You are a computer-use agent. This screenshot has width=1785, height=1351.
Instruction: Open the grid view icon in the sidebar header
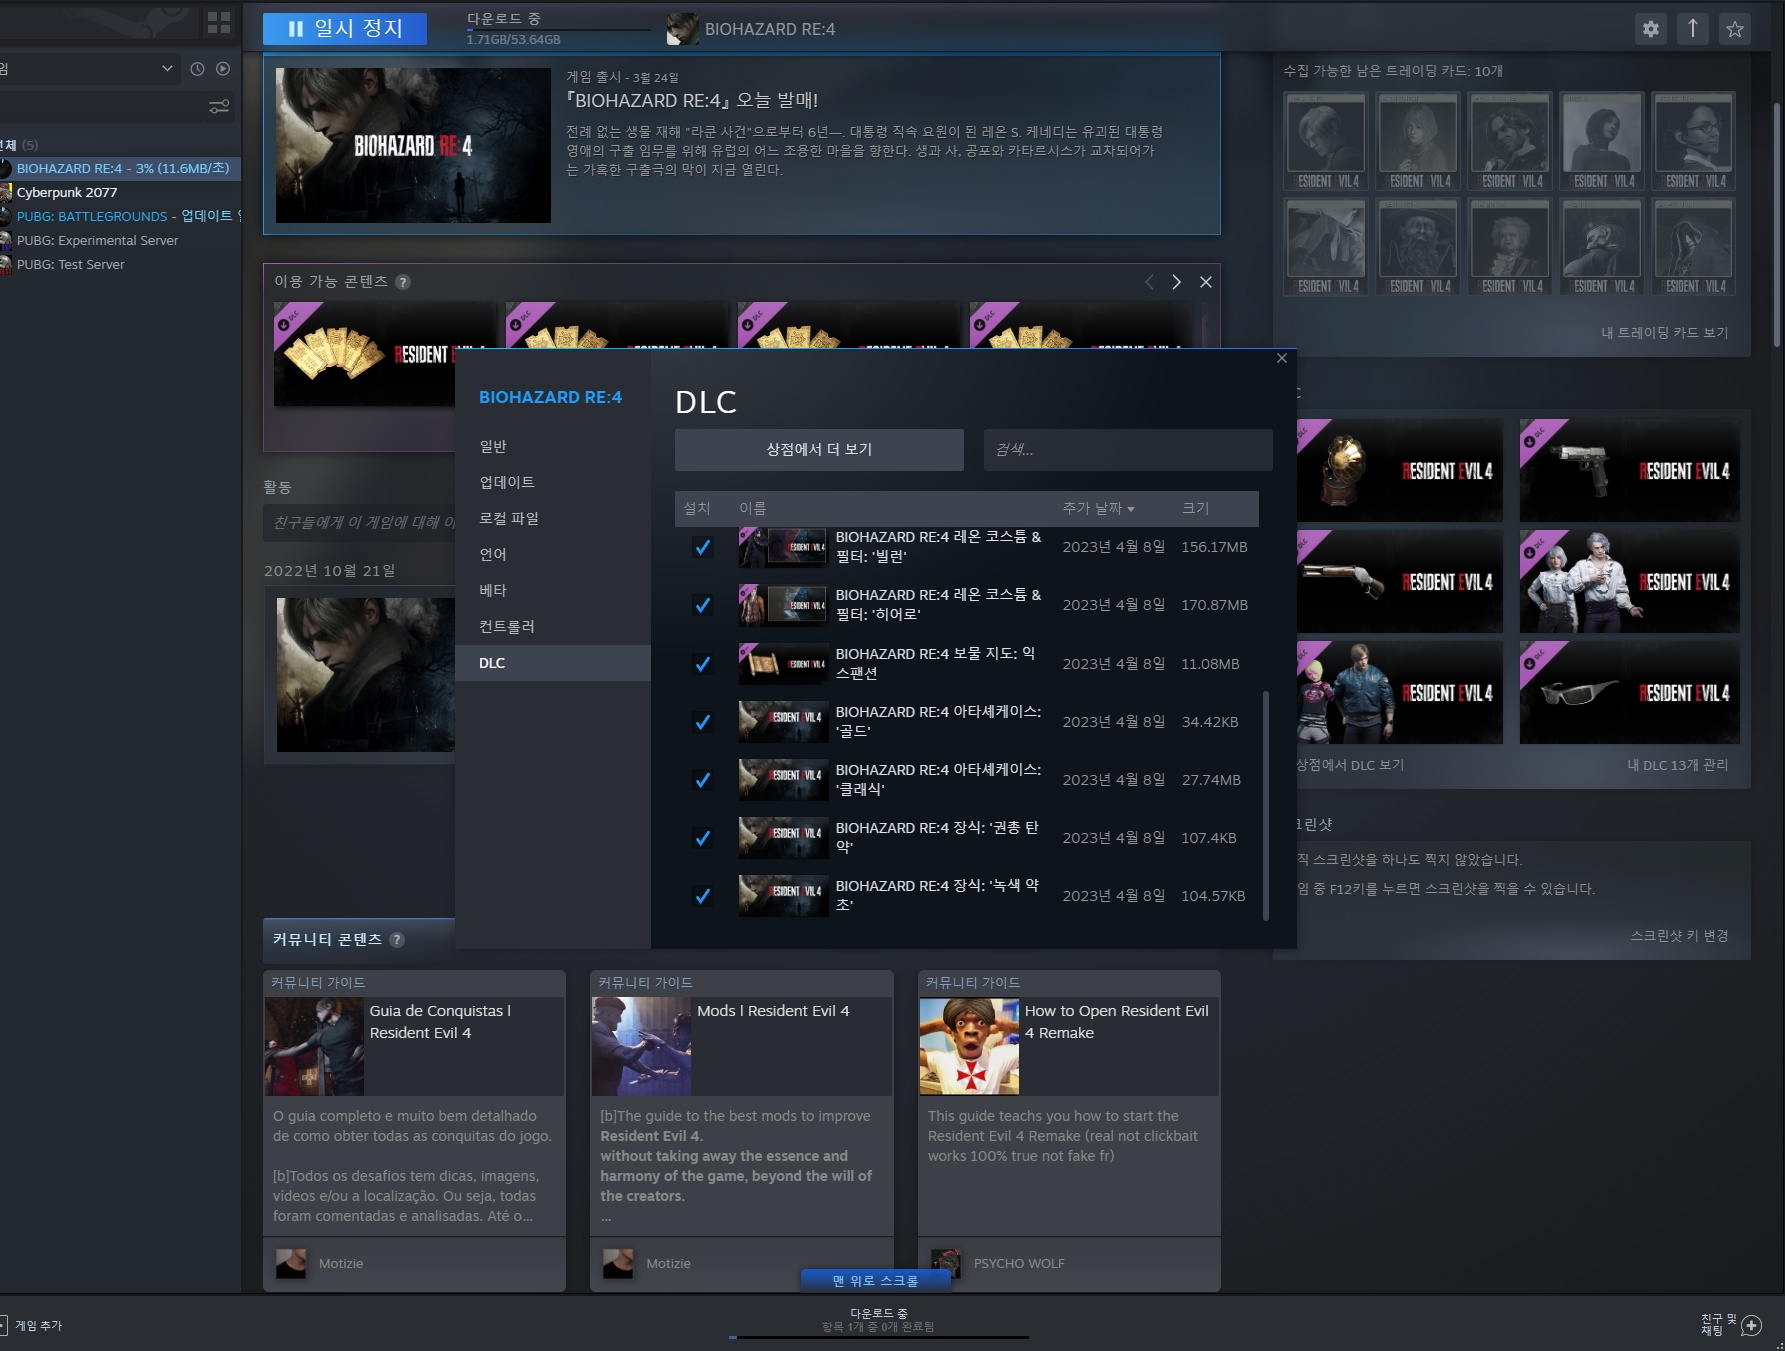[218, 22]
